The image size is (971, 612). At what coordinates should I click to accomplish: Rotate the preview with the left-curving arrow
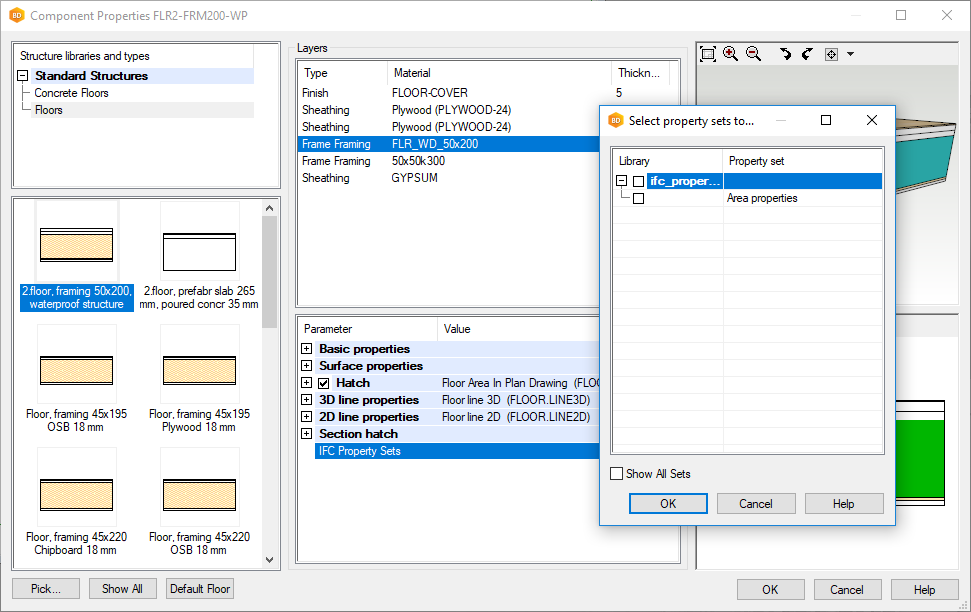[x=785, y=54]
